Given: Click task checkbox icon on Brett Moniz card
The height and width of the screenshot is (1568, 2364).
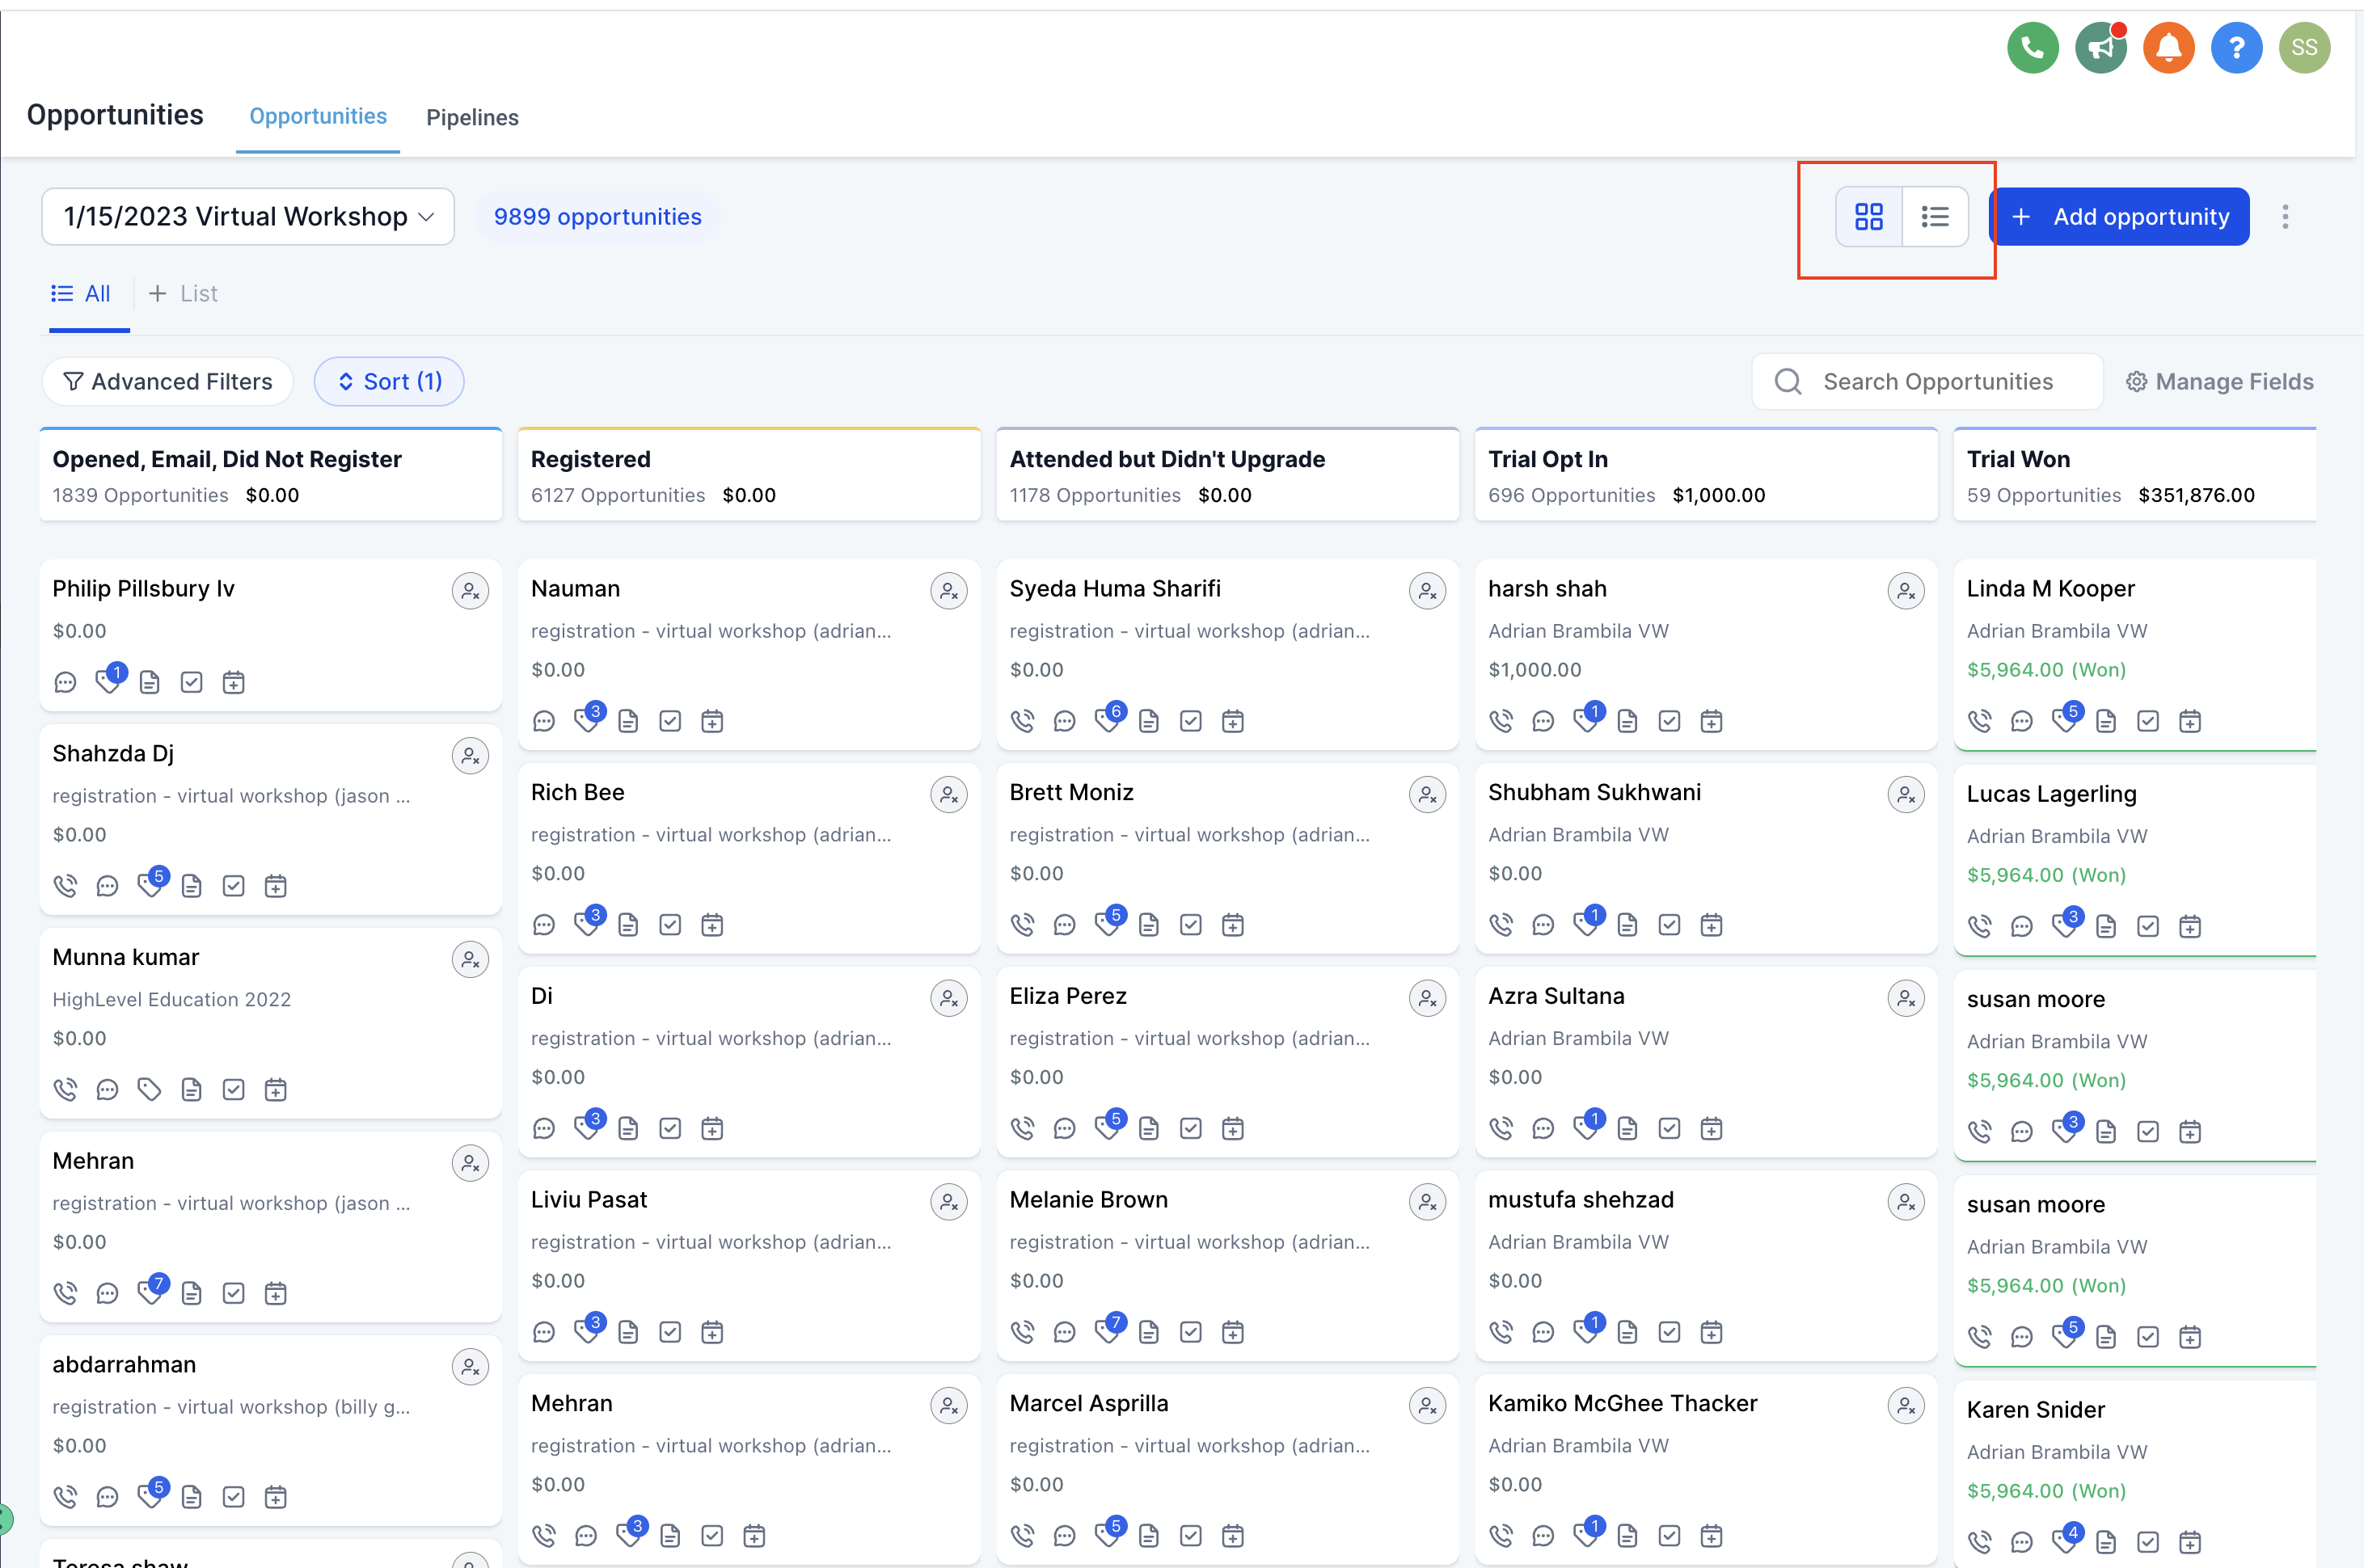Looking at the screenshot, I should [1190, 925].
